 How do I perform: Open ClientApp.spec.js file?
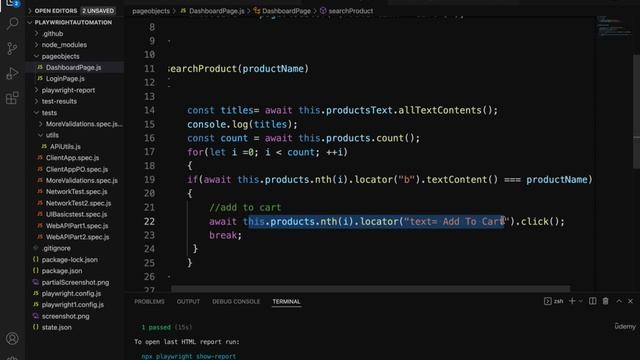click(72, 158)
